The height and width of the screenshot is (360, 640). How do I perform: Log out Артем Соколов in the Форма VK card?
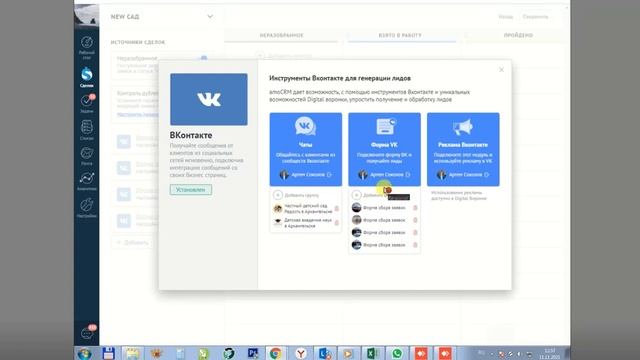[x=408, y=175]
